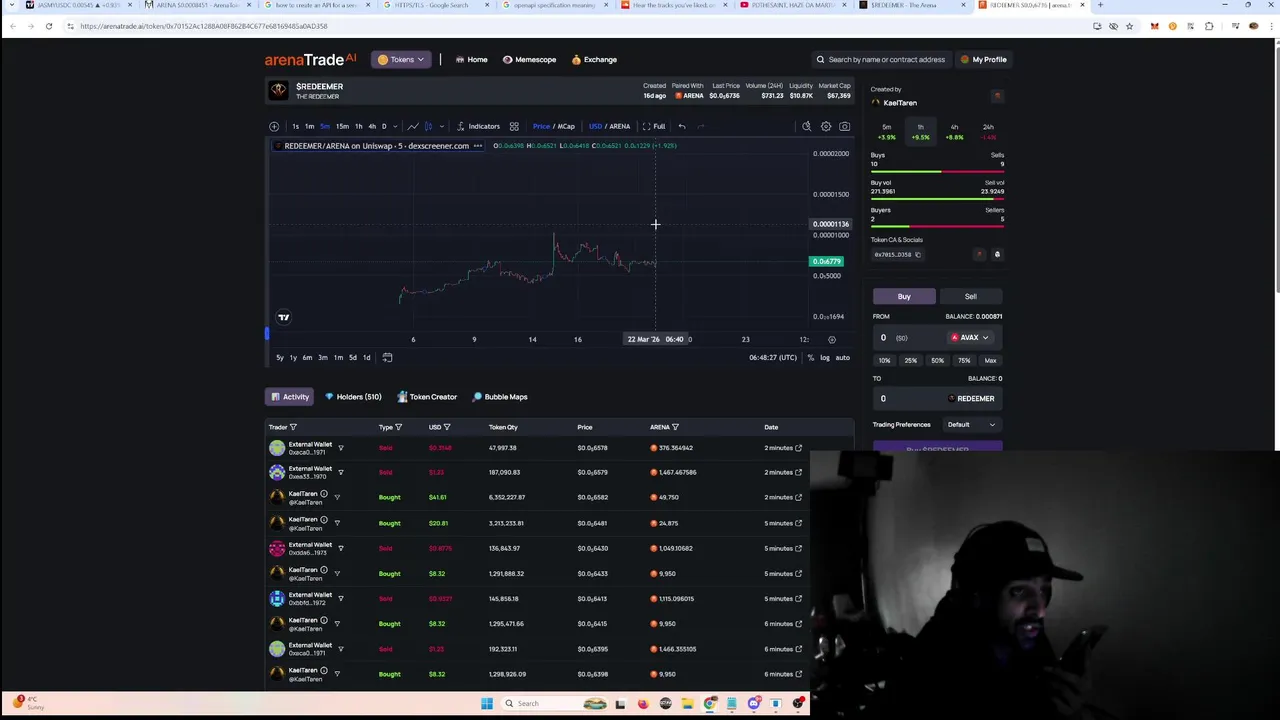This screenshot has width=1280, height=720.
Task: Toggle percentage scale on chart
Action: 811,357
